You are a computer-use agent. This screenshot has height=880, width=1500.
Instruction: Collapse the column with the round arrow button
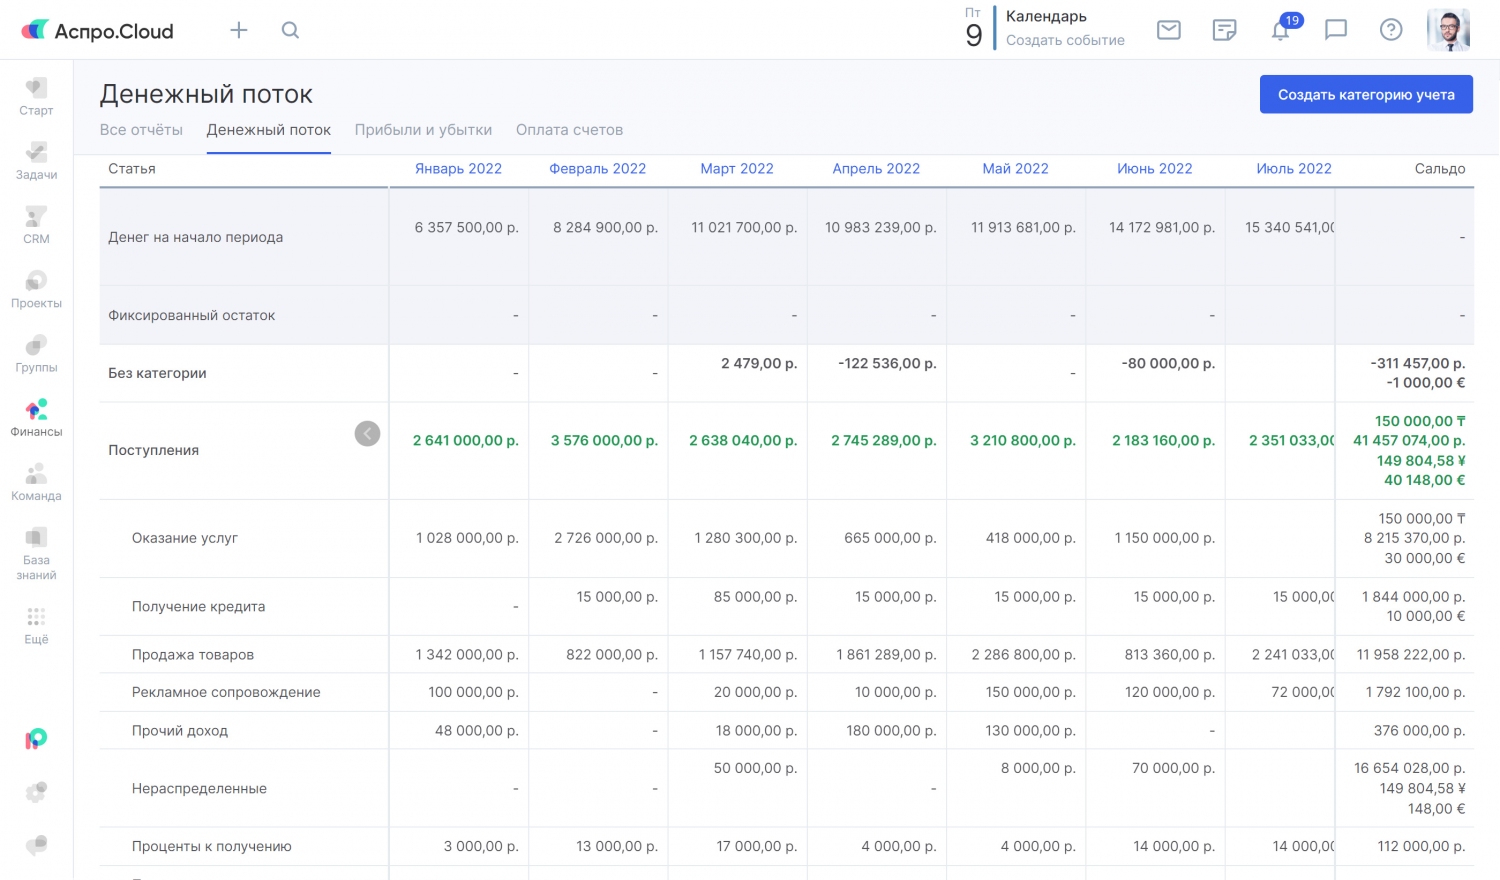click(x=367, y=433)
